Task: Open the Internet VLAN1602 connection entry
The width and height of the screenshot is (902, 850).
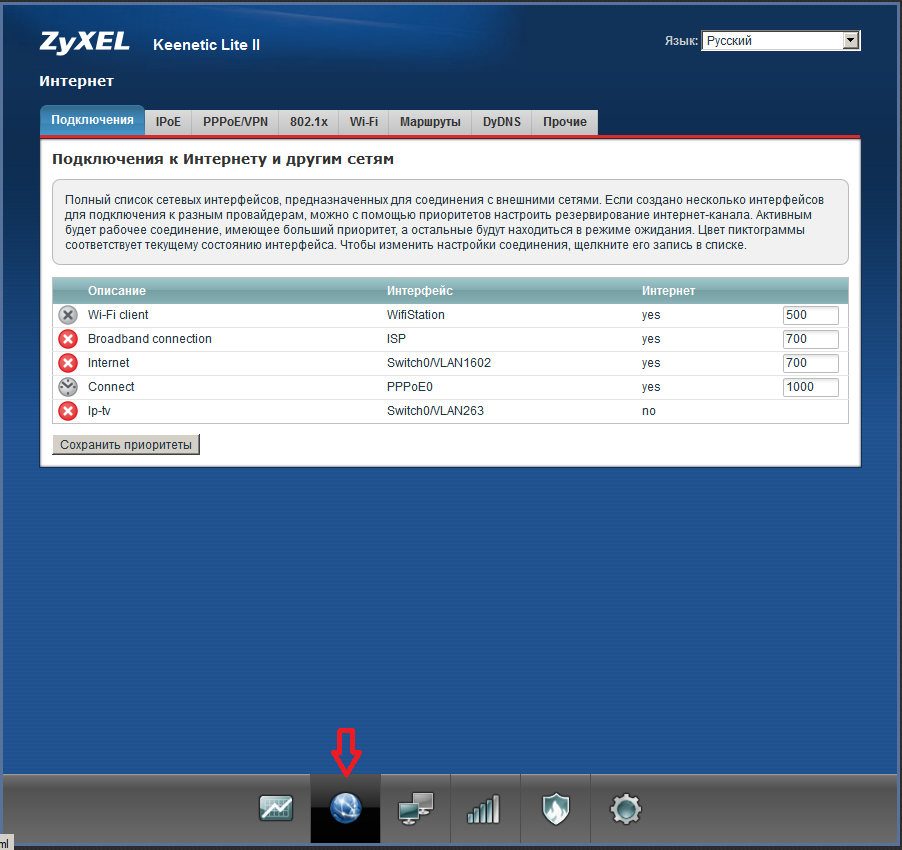Action: (x=109, y=363)
